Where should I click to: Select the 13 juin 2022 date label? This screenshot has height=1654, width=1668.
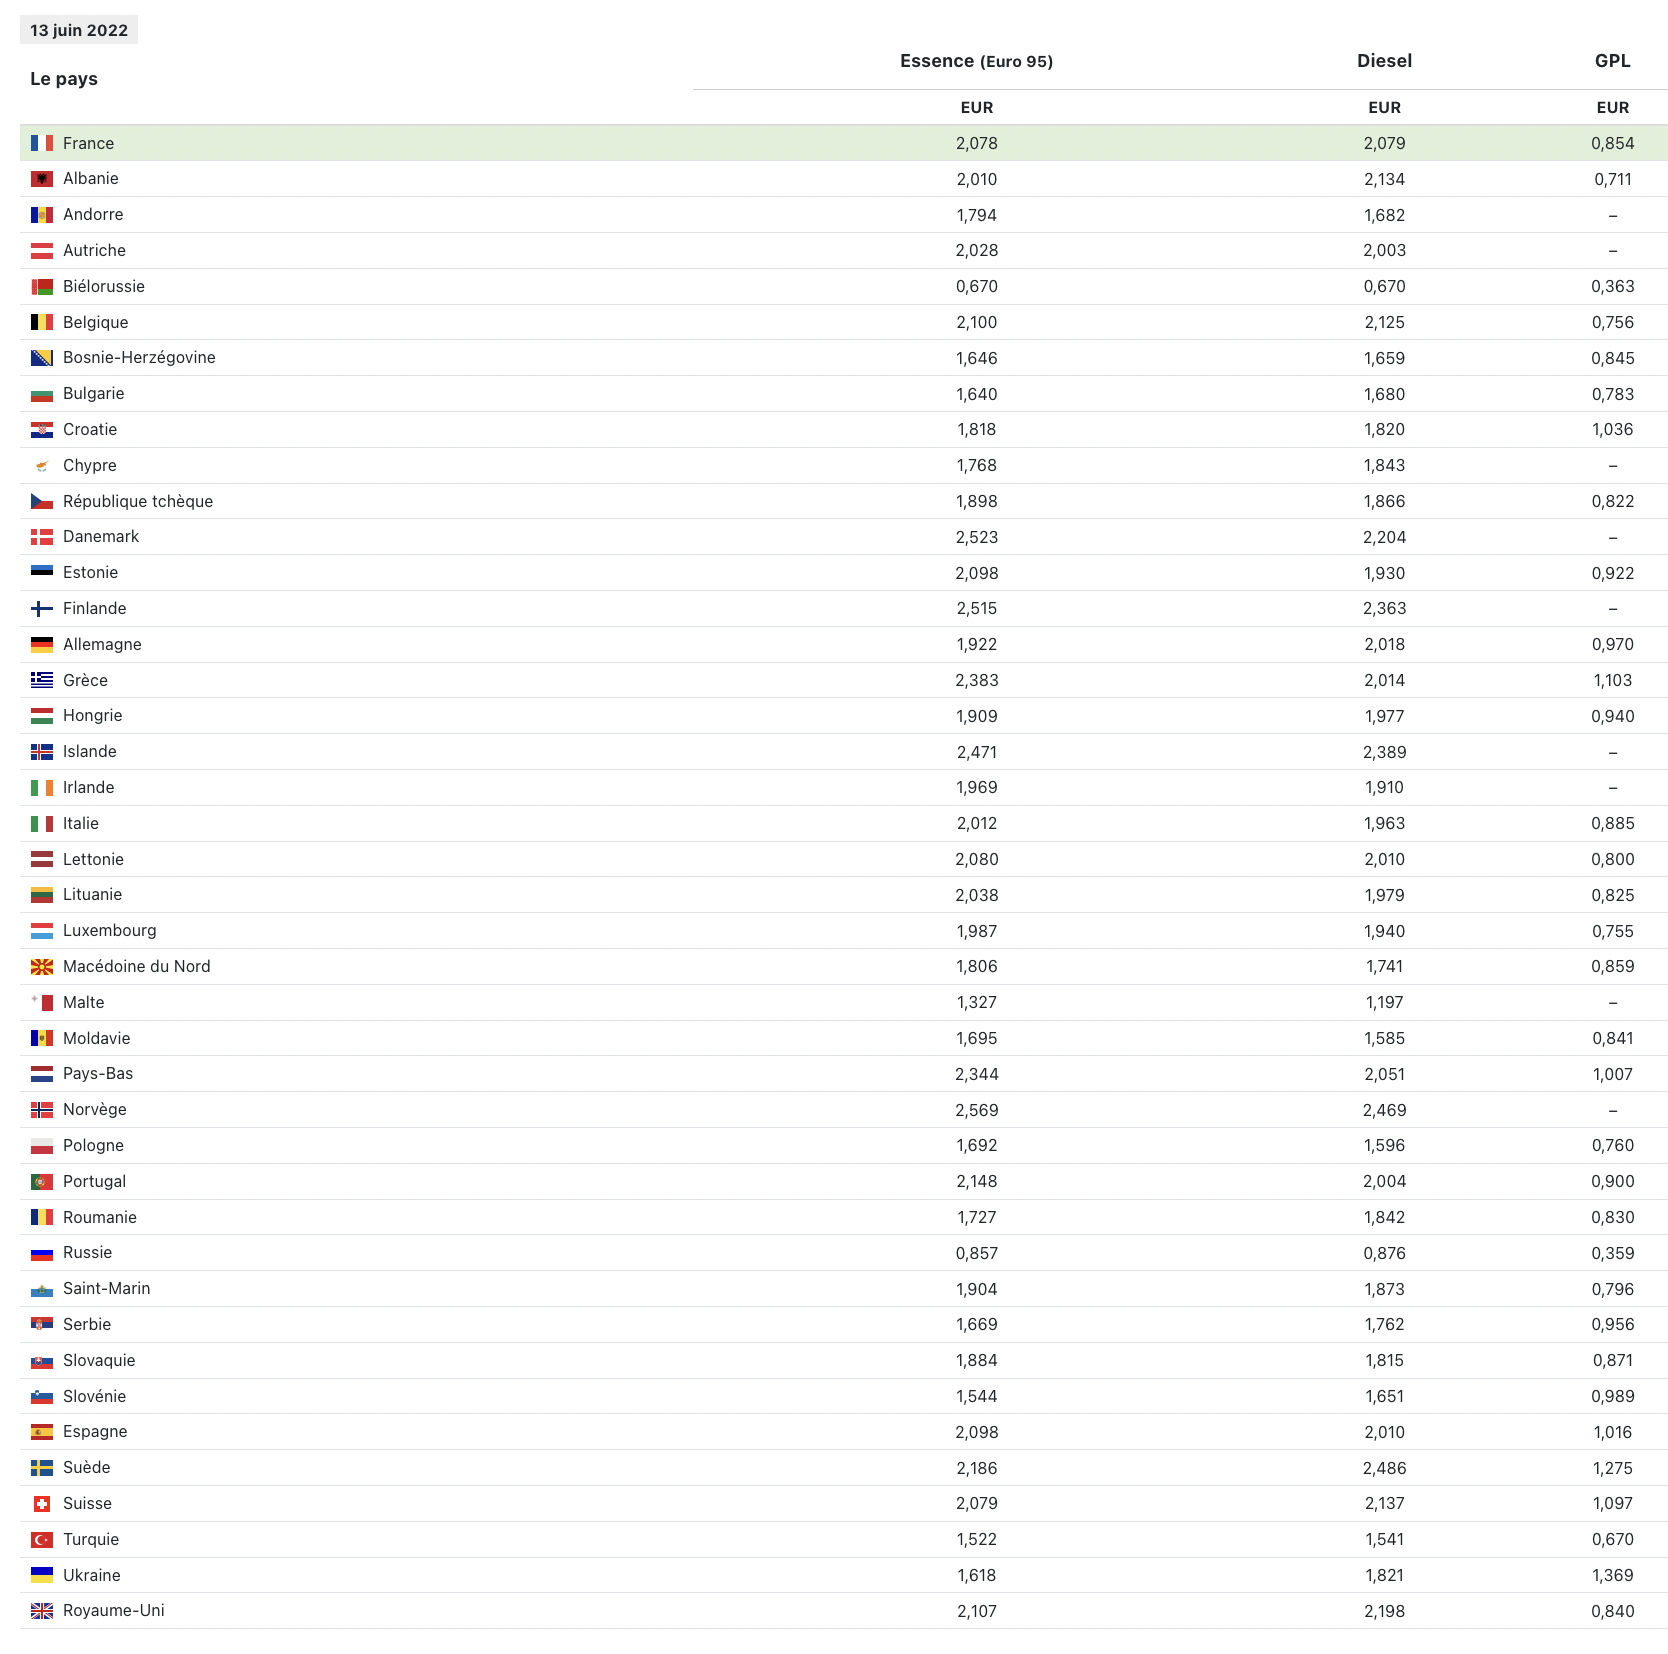(79, 30)
